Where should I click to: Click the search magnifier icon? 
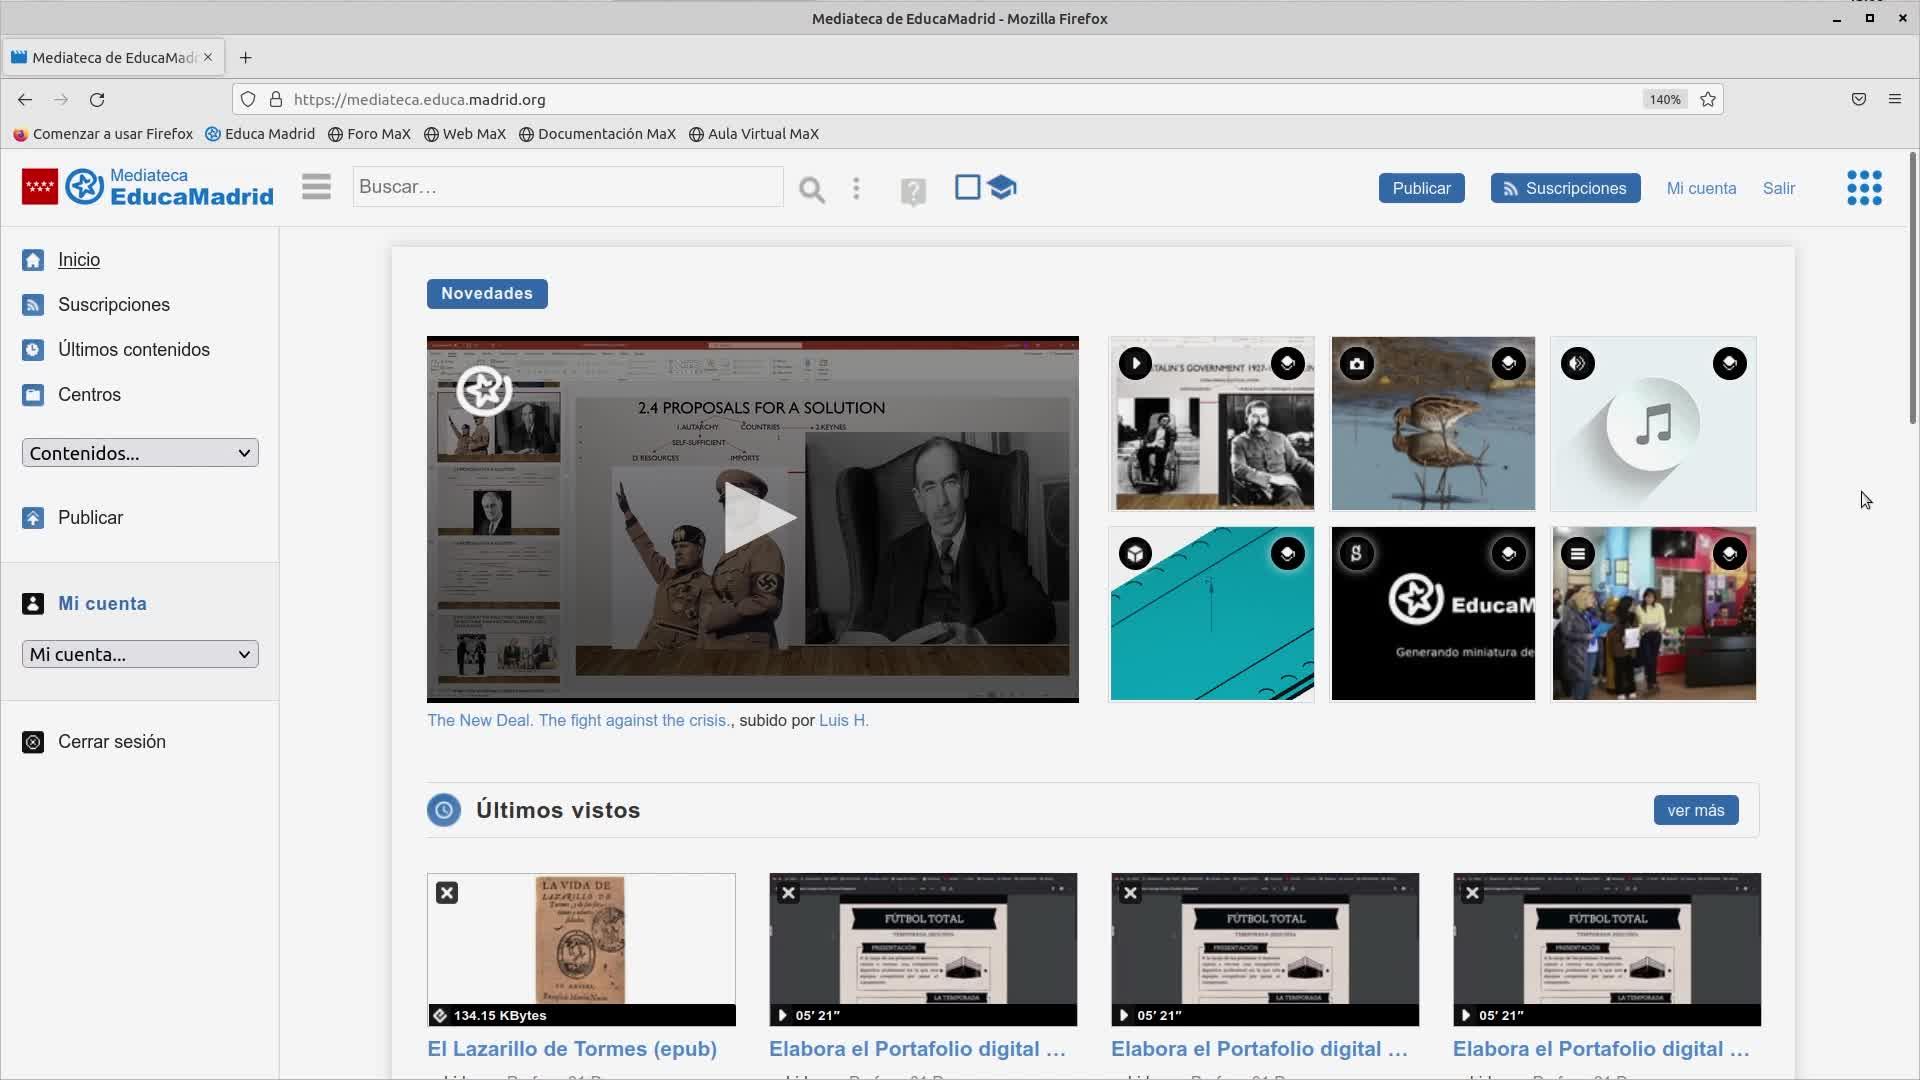click(x=811, y=189)
